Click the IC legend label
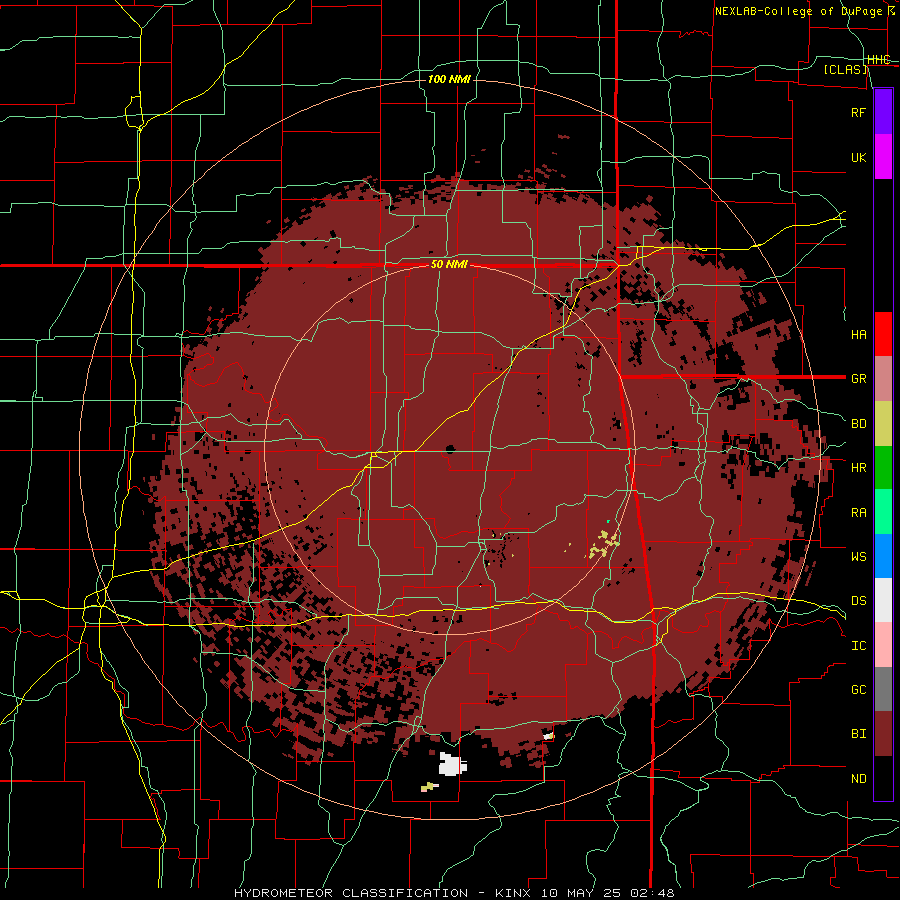Viewport: 900px width, 900px height. pos(858,646)
